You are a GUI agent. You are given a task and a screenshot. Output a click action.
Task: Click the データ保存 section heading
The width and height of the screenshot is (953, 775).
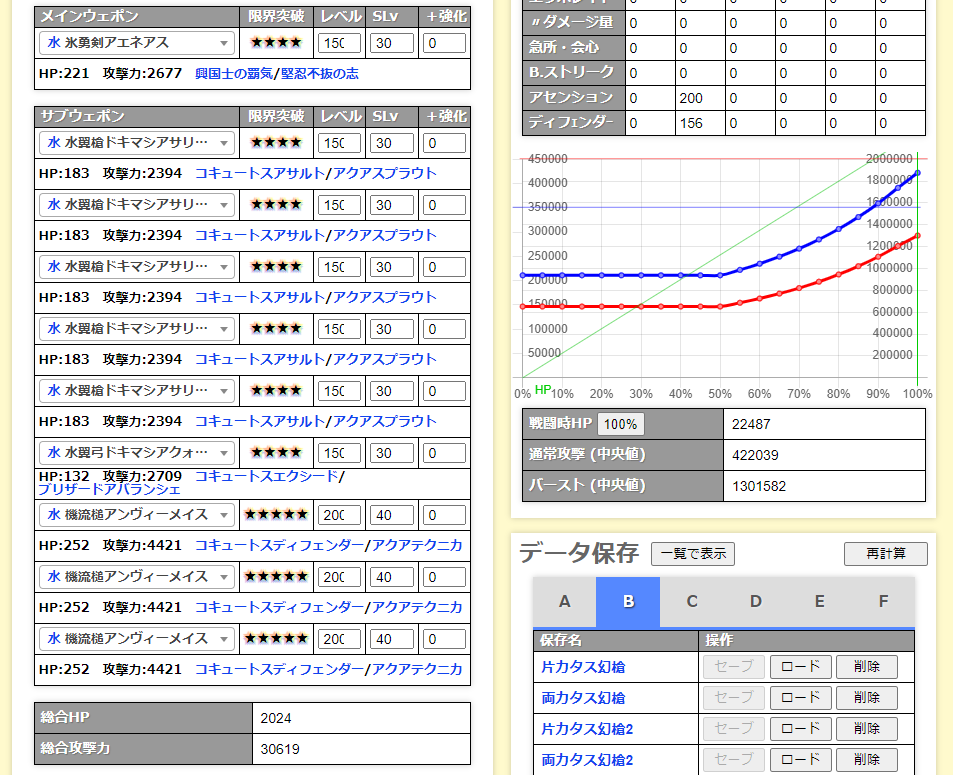pyautogui.click(x=579, y=553)
